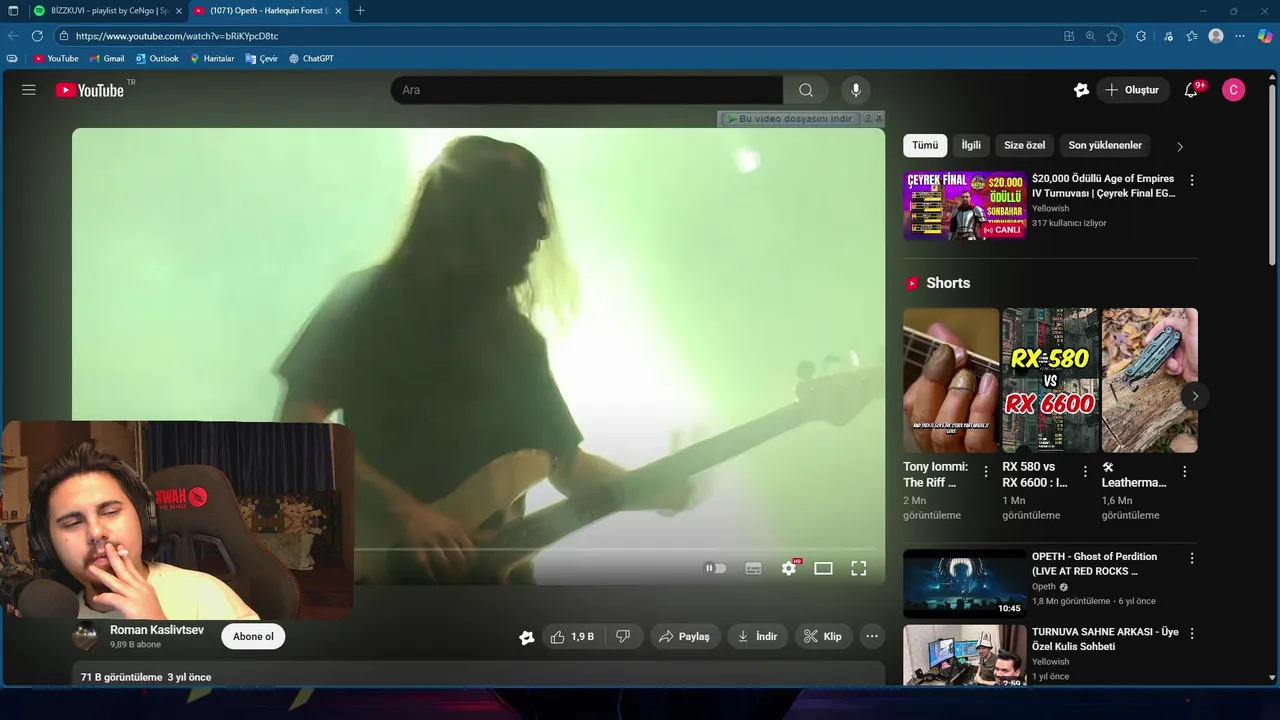This screenshot has height=720, width=1280.
Task: Enter fullscreen mode
Action: pos(858,568)
